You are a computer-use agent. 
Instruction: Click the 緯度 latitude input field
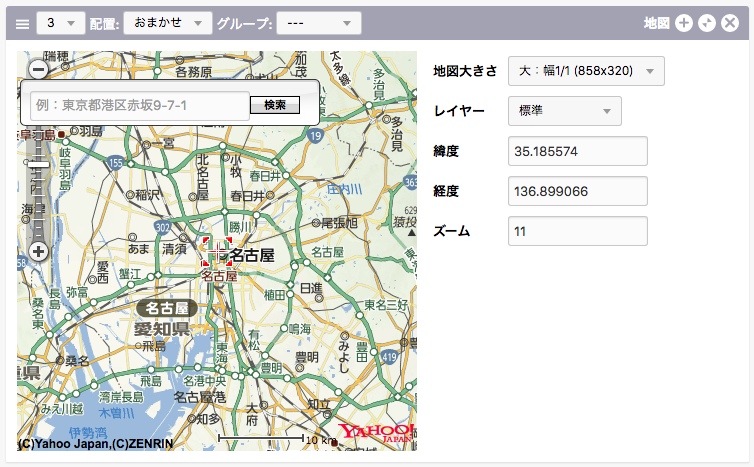pyautogui.click(x=578, y=151)
